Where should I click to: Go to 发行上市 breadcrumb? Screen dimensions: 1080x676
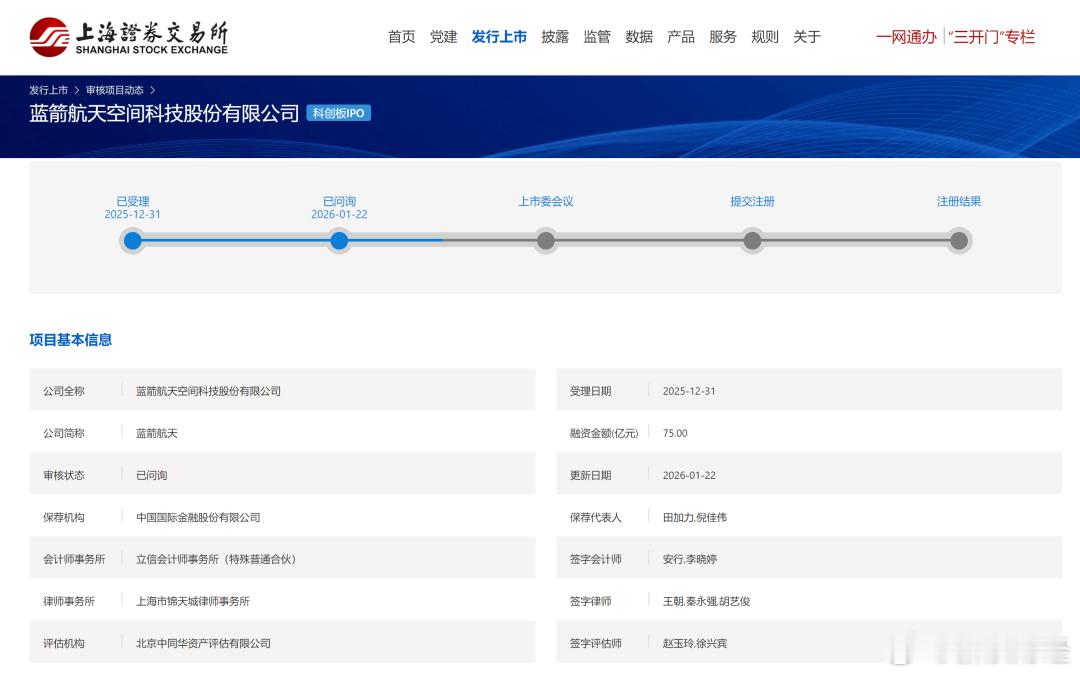[48, 90]
